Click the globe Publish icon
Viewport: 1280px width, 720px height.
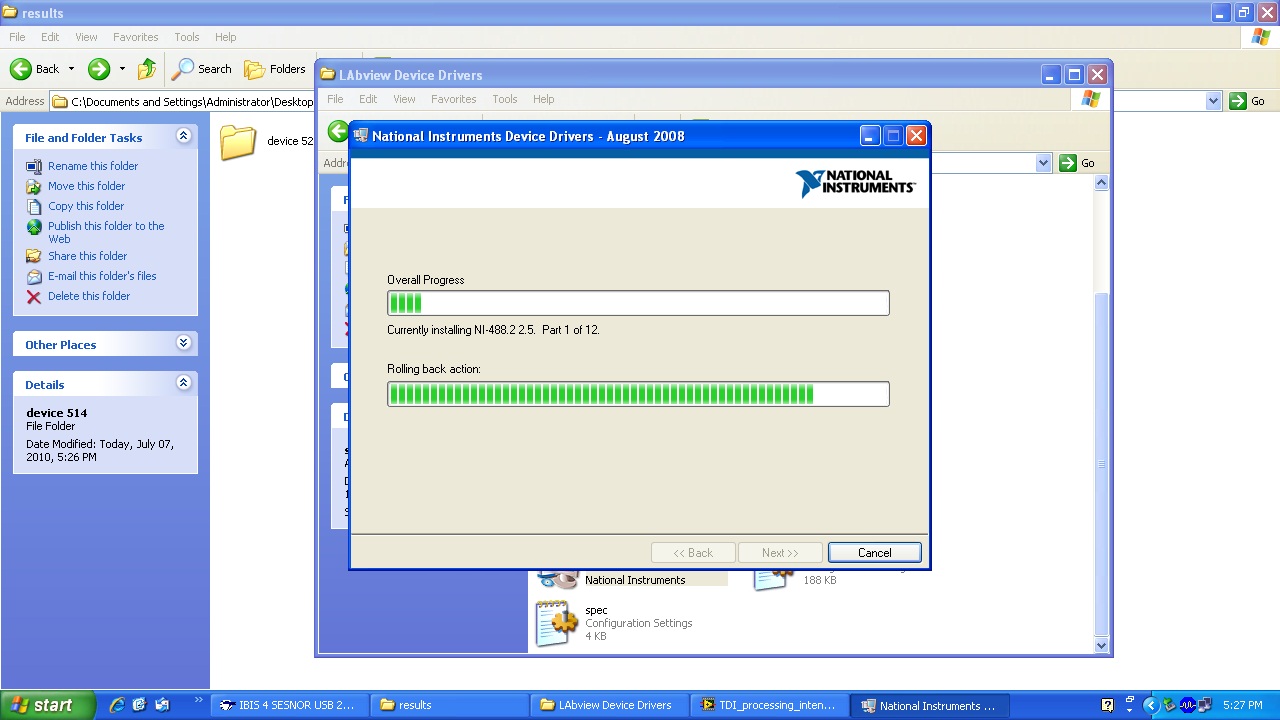click(34, 227)
